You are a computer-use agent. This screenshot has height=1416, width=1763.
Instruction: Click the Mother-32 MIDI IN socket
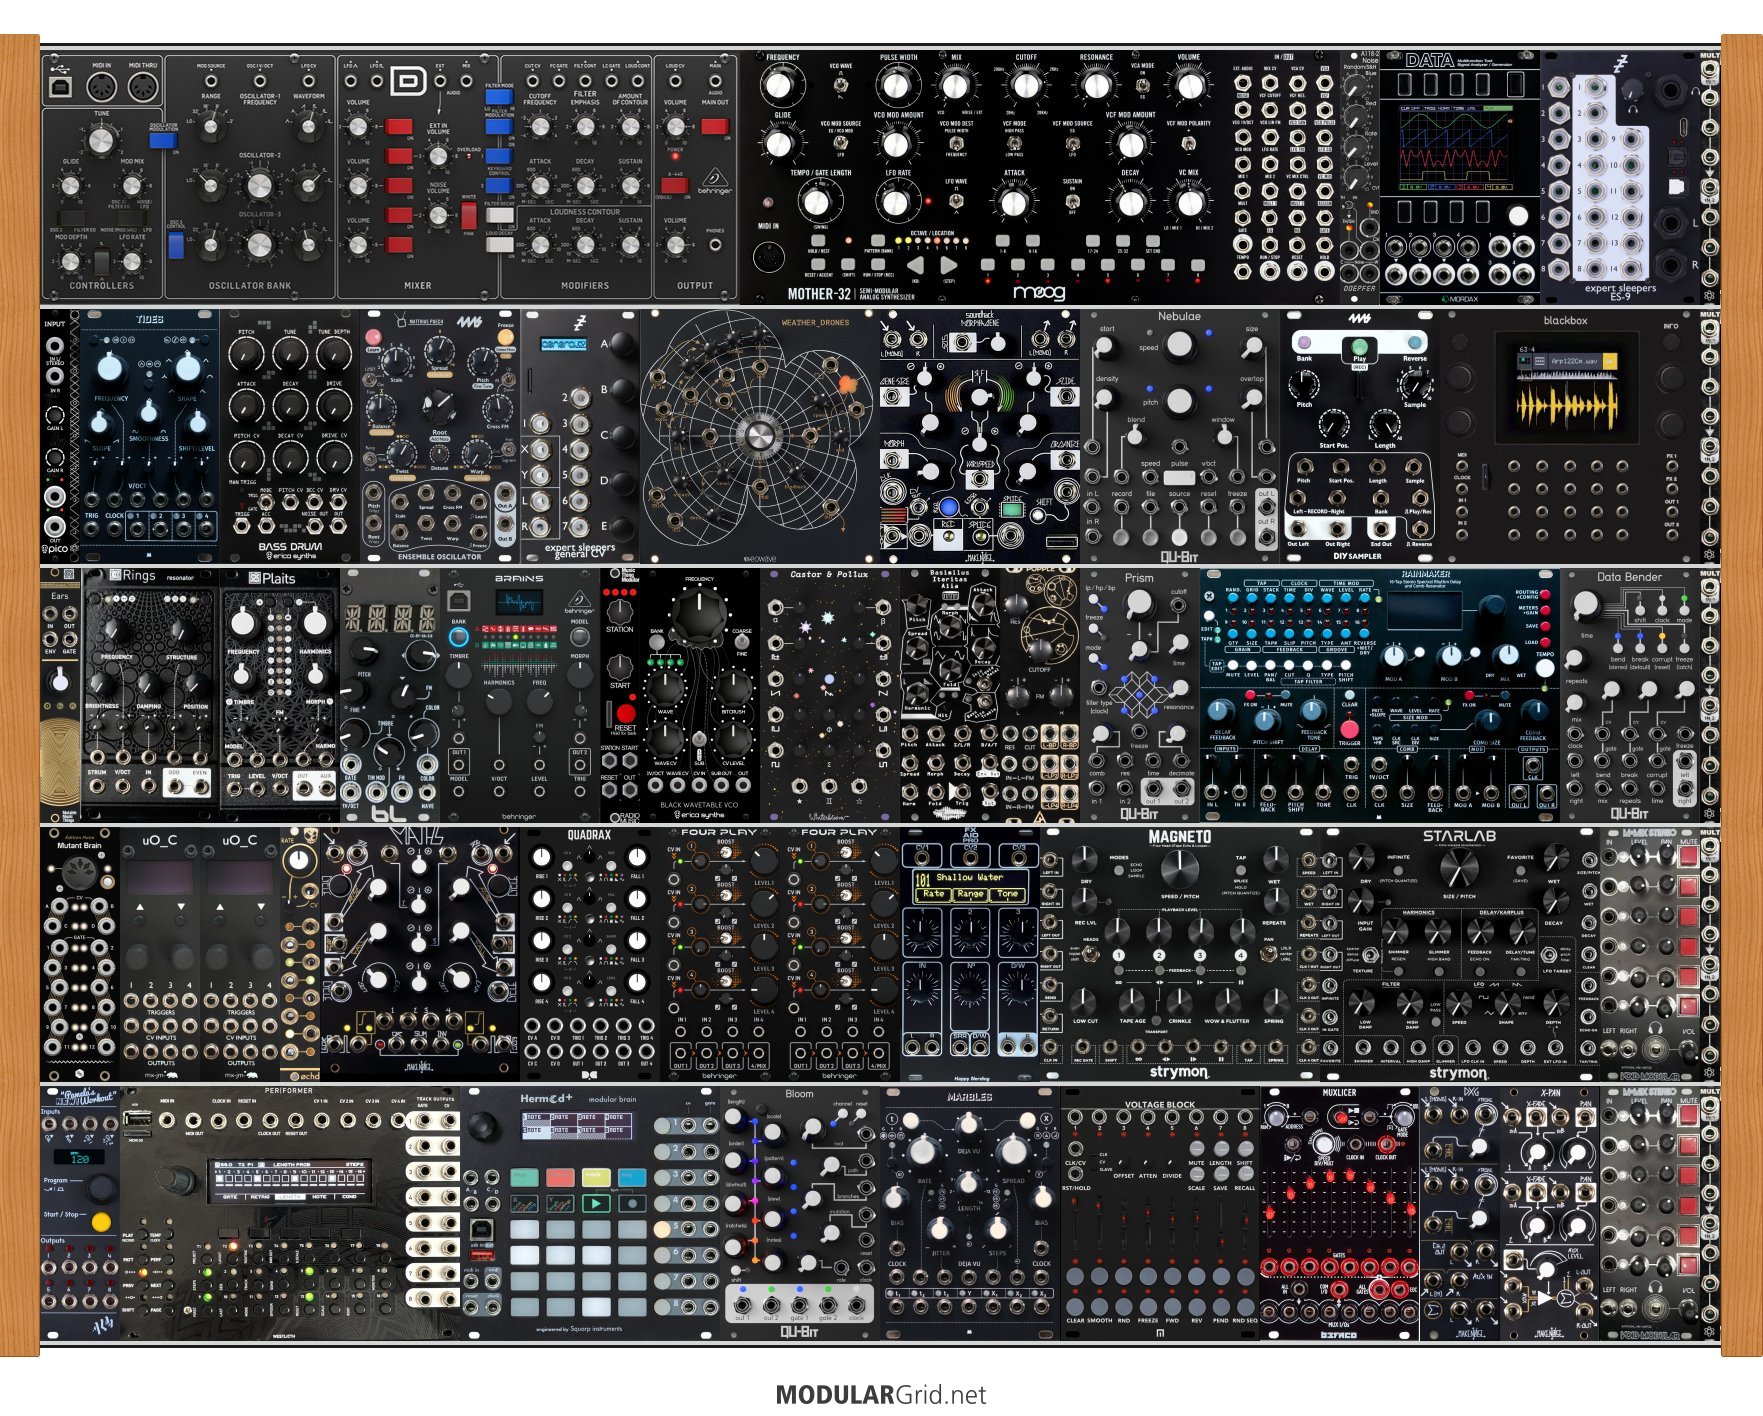point(768,257)
